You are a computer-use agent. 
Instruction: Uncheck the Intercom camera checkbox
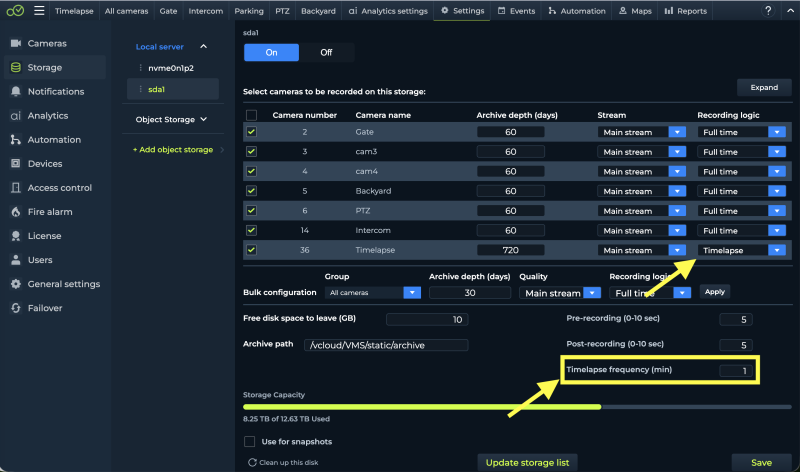point(252,230)
